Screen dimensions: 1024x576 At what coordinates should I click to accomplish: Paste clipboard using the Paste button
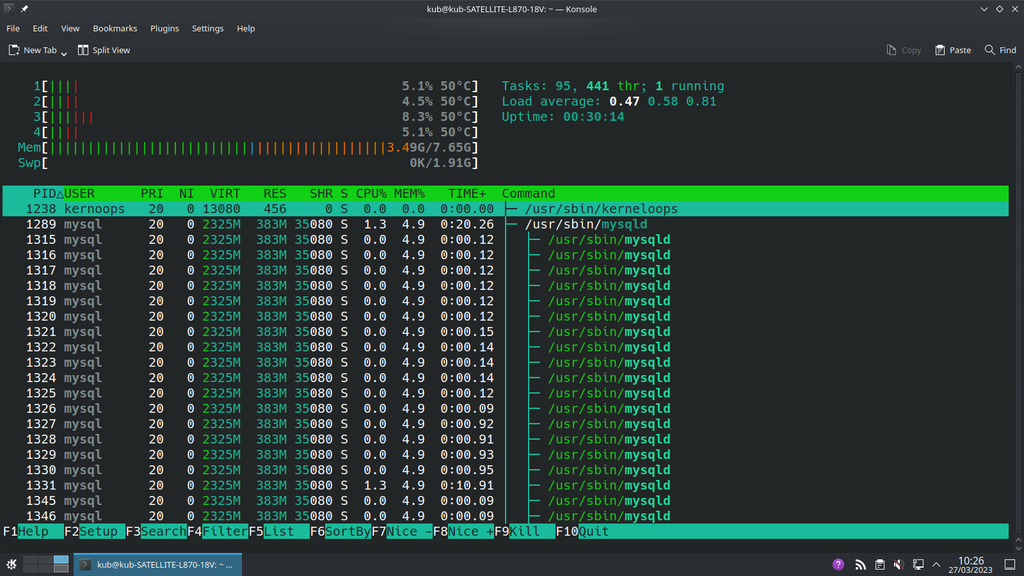point(953,50)
